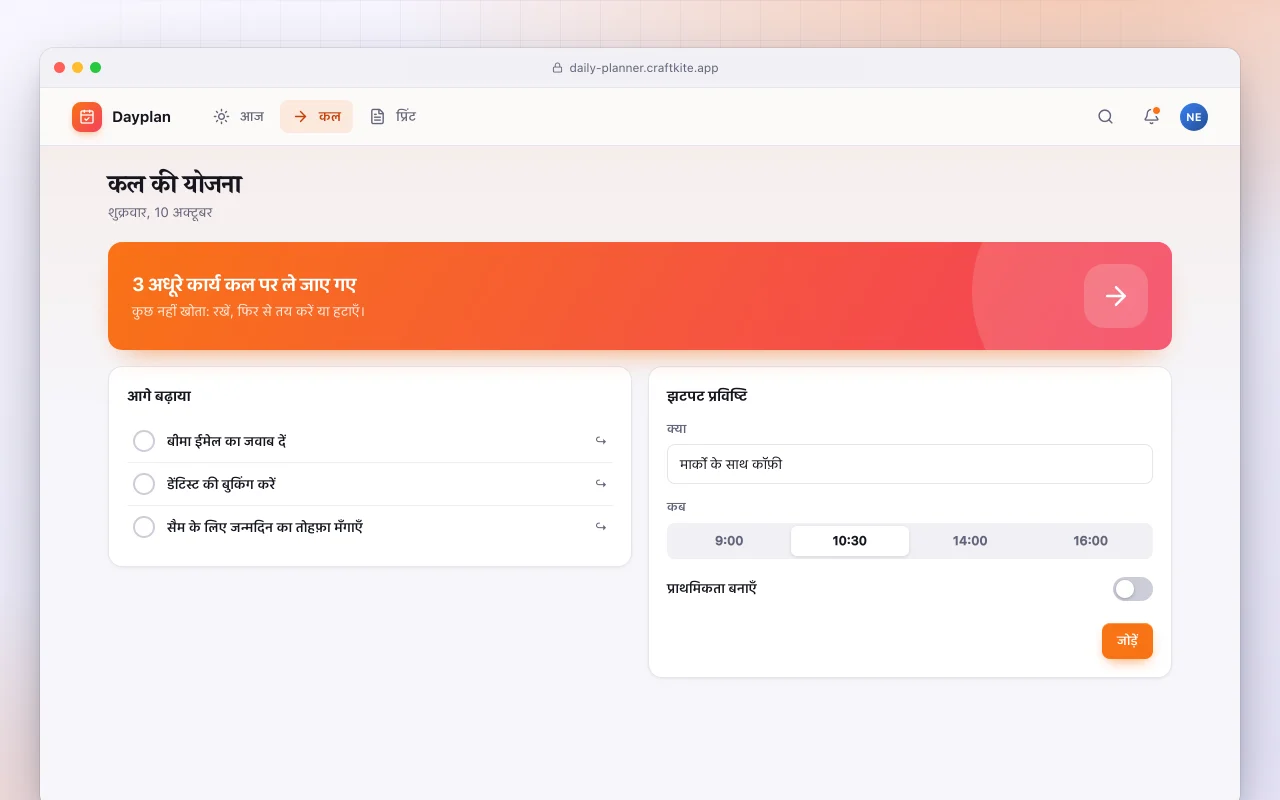This screenshot has height=800, width=1280.
Task: Switch to the आज tab
Action: (238, 117)
